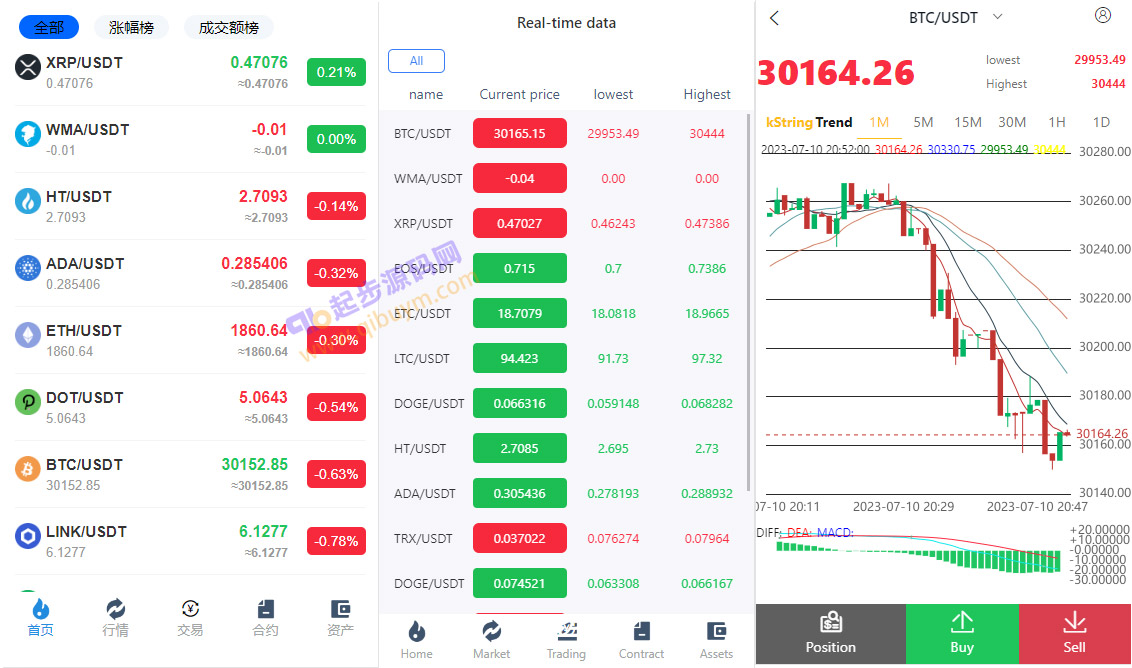The width and height of the screenshot is (1132, 668).
Task: Switch chart to 1D interval
Action: tap(1101, 122)
